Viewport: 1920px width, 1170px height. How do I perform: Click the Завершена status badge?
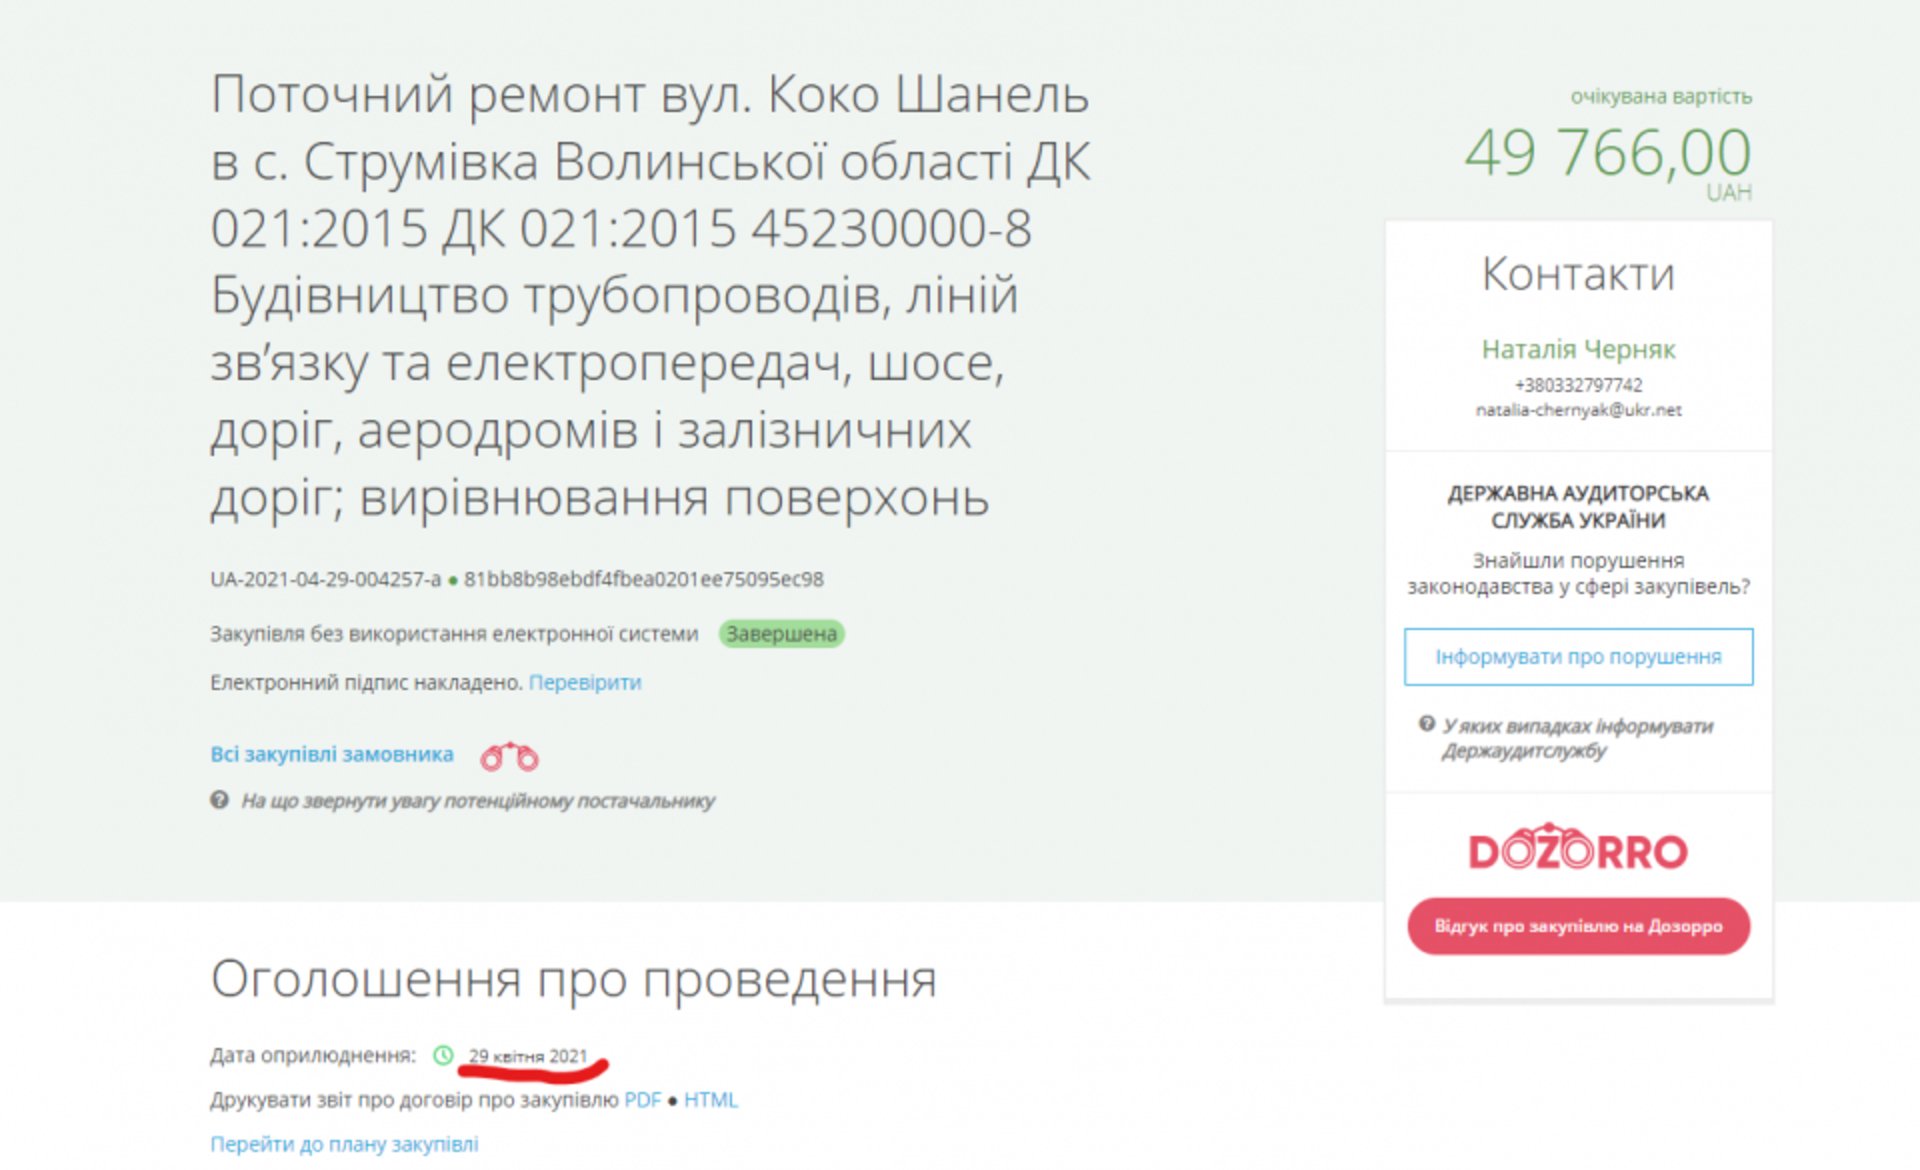(x=782, y=634)
